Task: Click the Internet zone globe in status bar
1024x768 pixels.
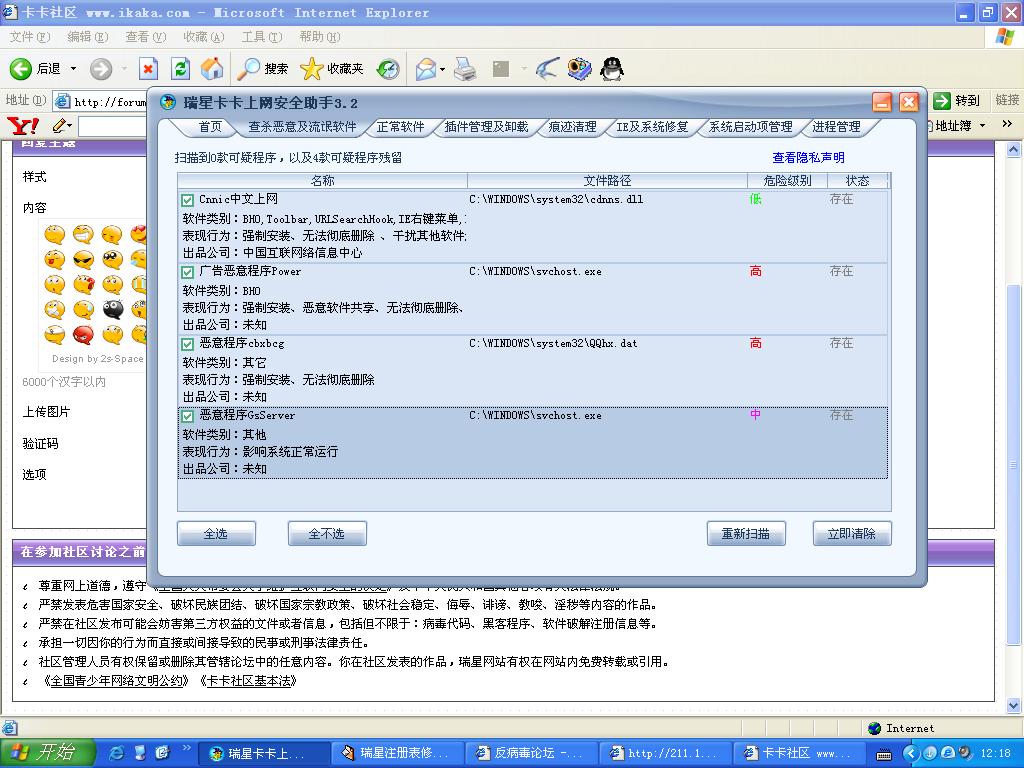Action: click(874, 728)
